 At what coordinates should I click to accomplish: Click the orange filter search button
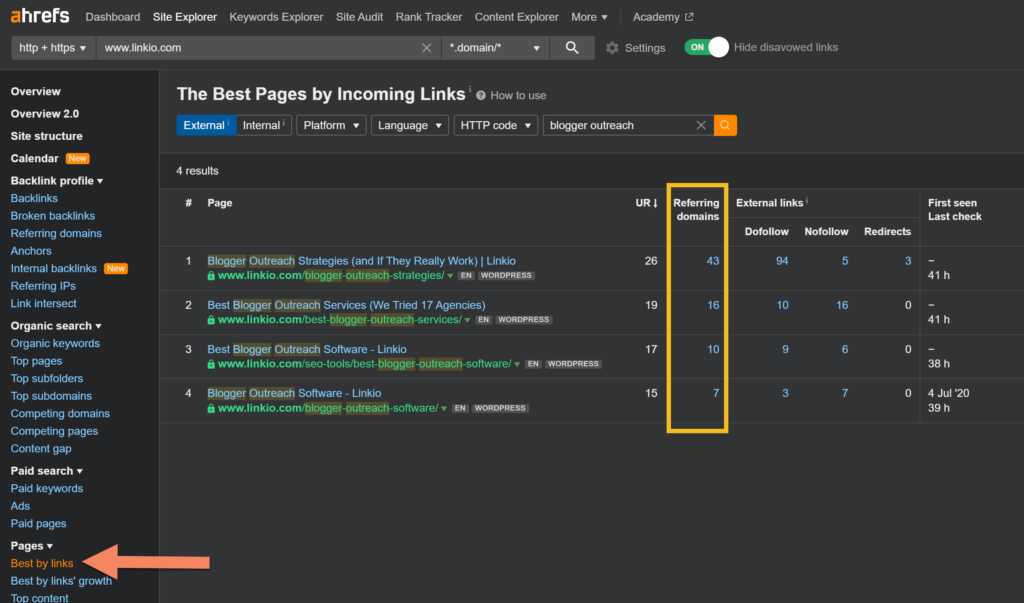725,125
